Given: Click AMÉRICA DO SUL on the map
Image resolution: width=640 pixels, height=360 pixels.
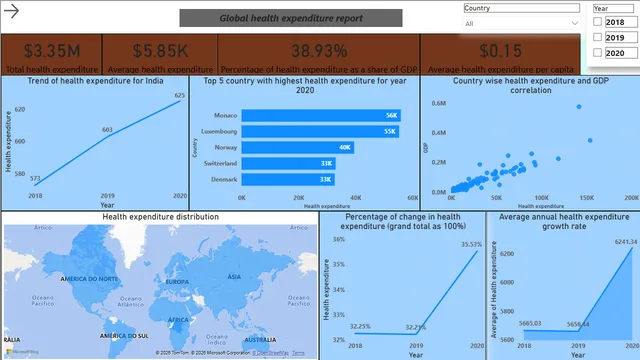Looking at the screenshot, I should coord(124,336).
